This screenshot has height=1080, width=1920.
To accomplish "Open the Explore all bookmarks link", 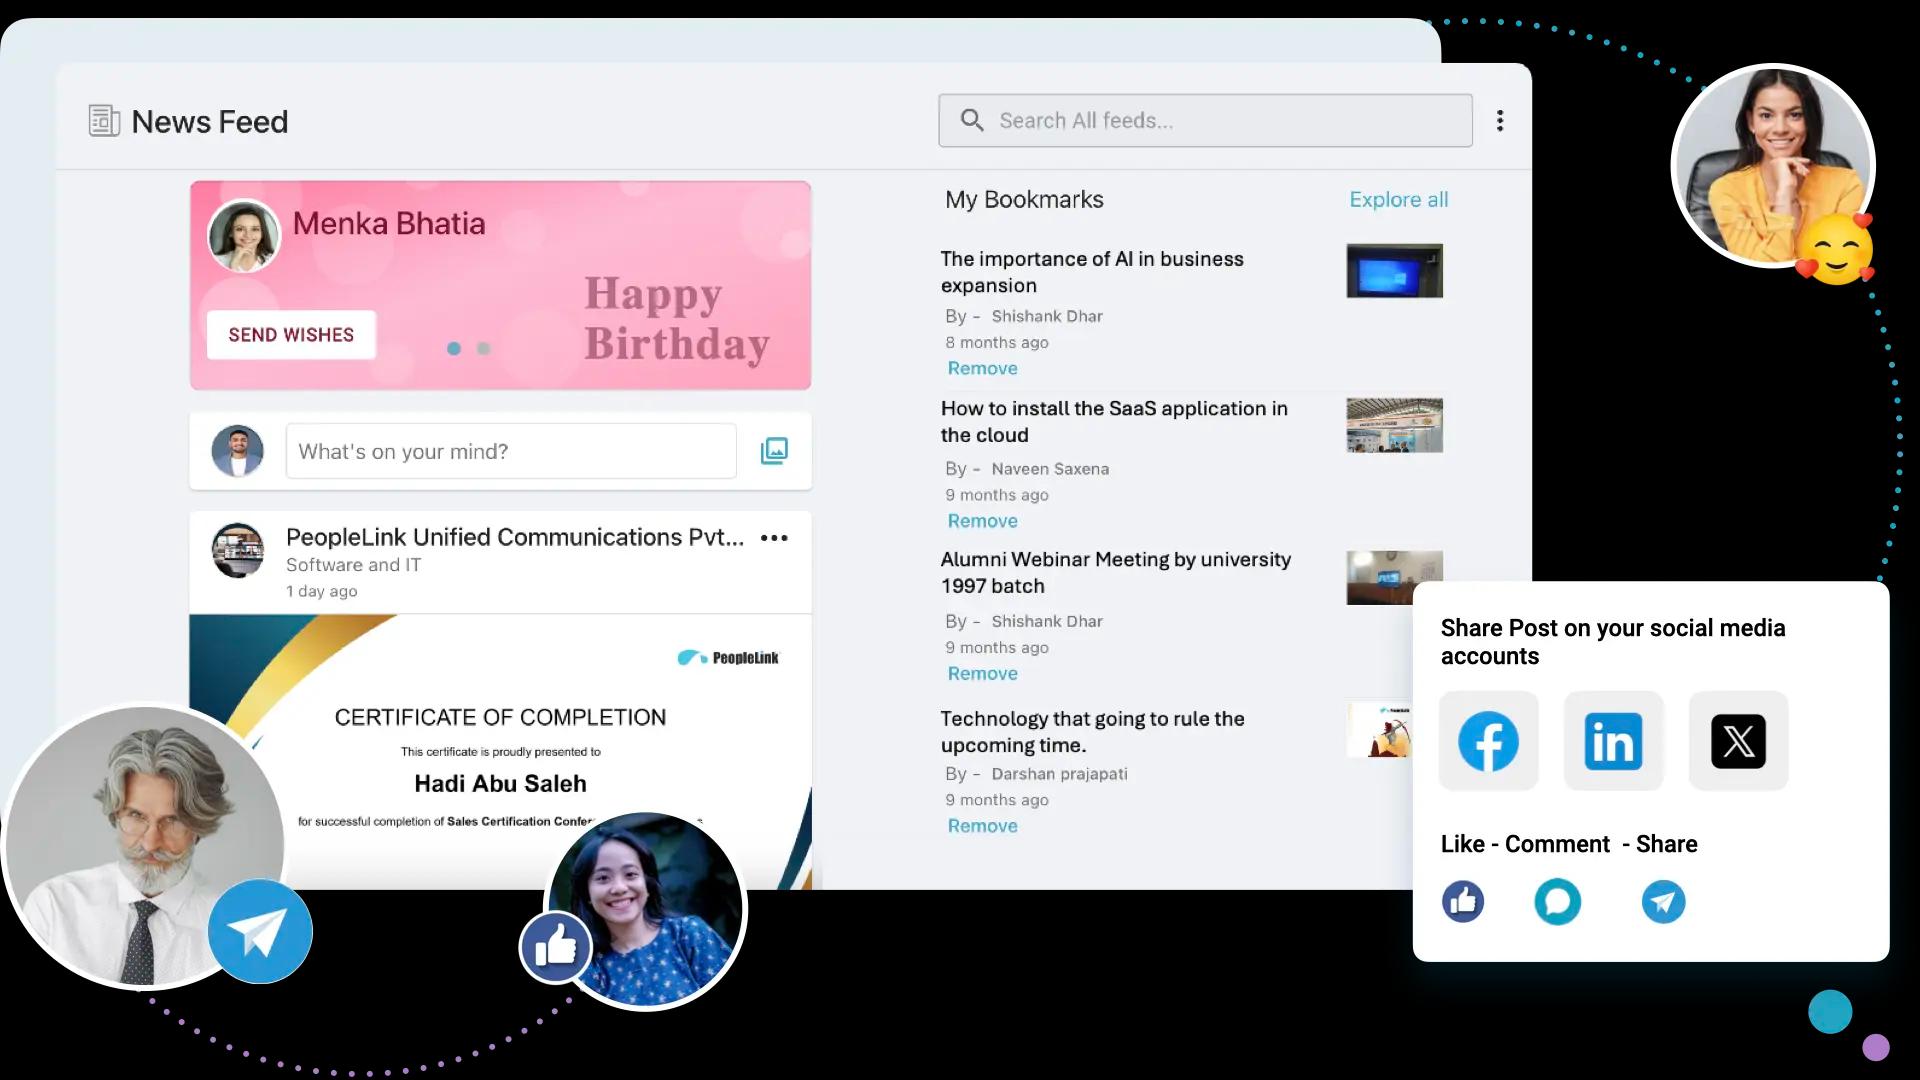I will tap(1398, 199).
